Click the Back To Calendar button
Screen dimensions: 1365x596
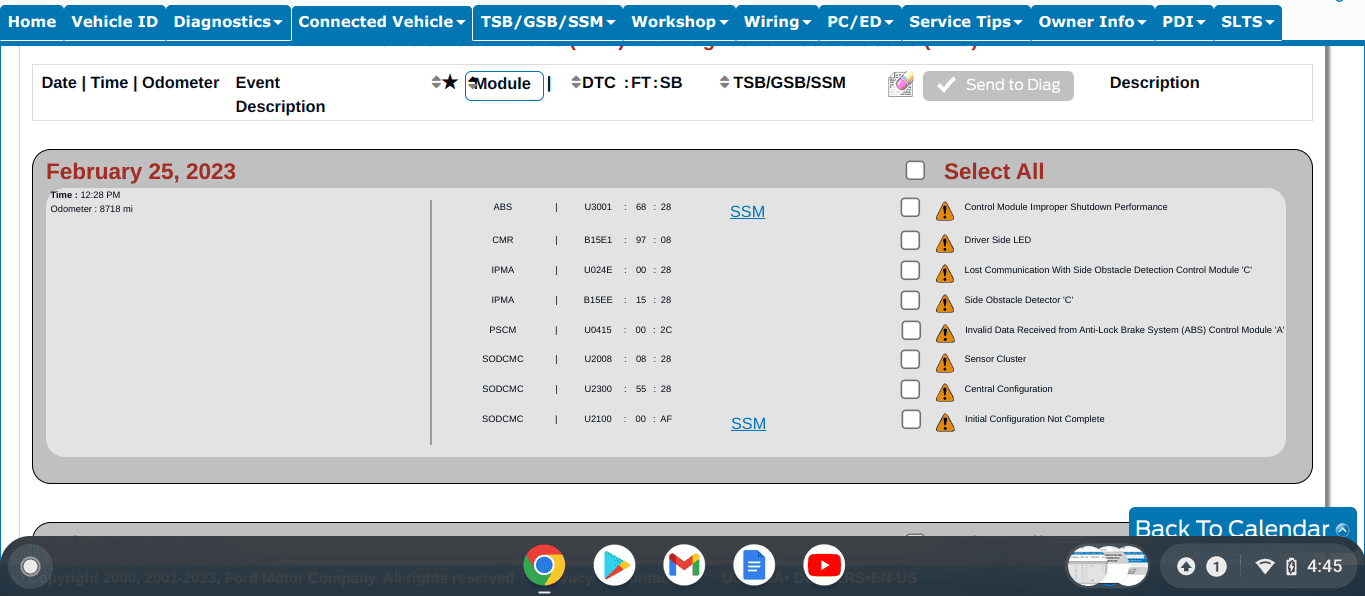click(1241, 528)
